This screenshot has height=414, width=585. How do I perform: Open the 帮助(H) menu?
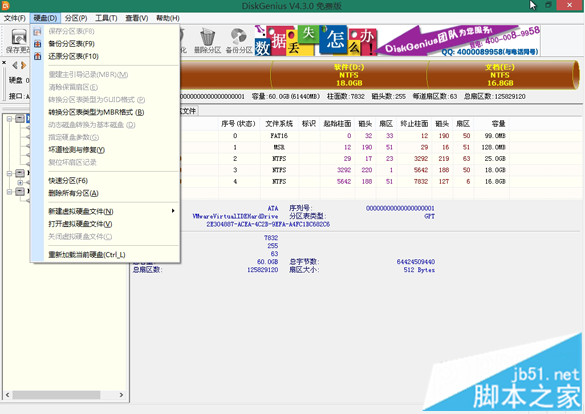[x=168, y=18]
